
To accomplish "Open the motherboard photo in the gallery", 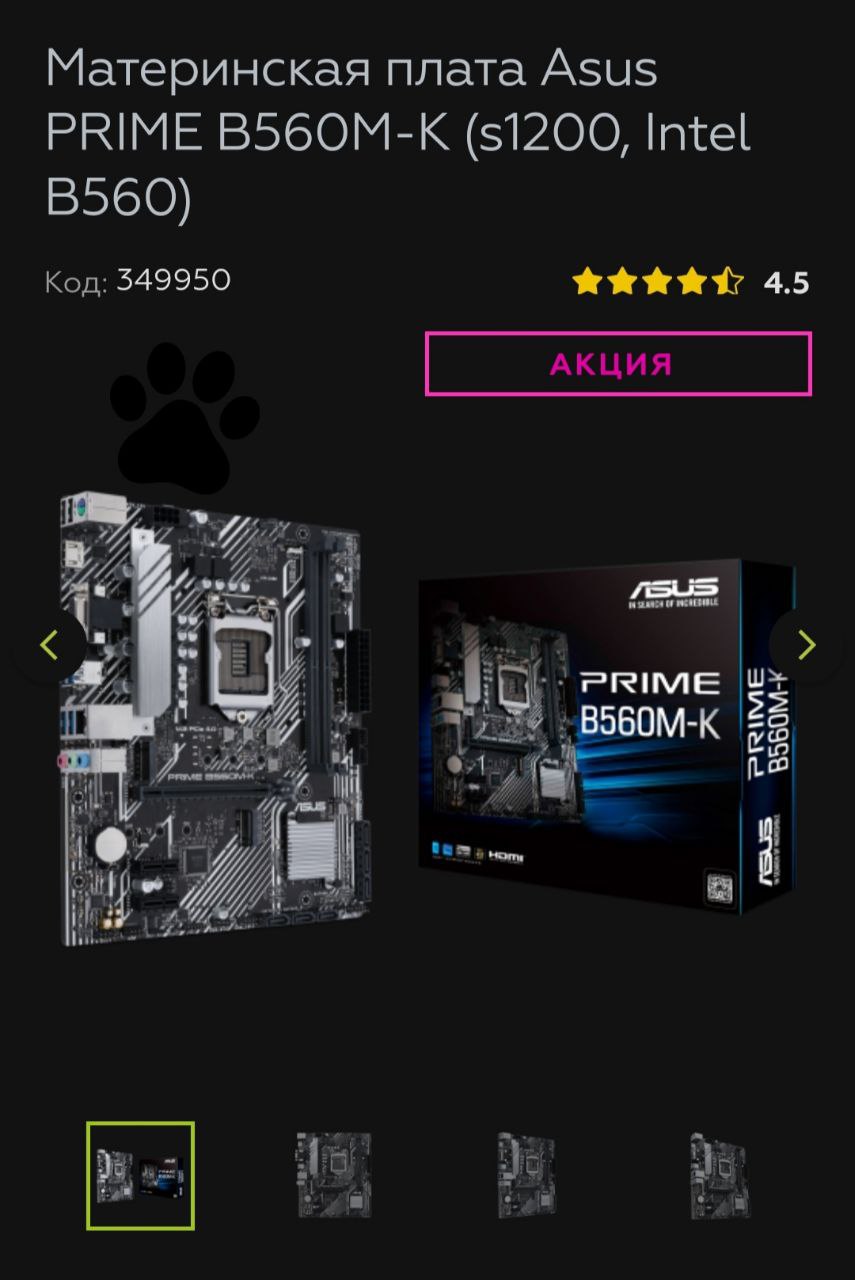I will [213, 718].
